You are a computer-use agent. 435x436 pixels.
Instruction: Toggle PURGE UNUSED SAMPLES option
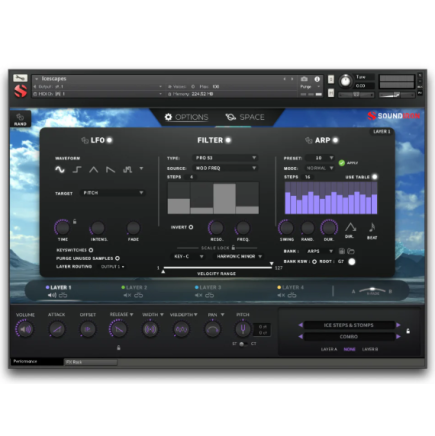117,258
